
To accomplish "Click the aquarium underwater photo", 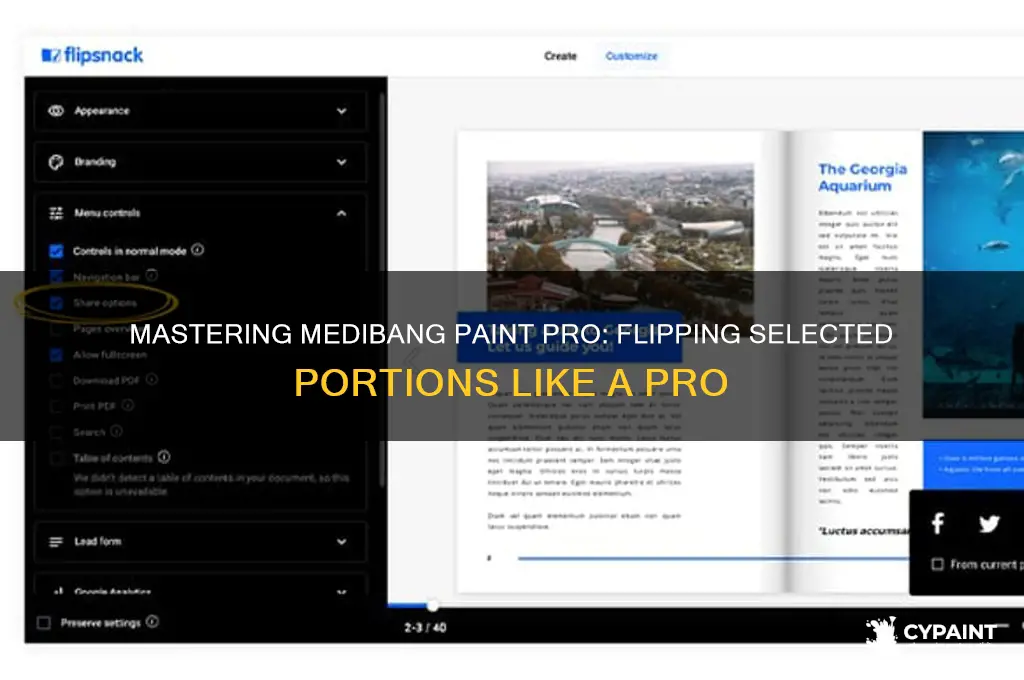I will click(x=973, y=274).
